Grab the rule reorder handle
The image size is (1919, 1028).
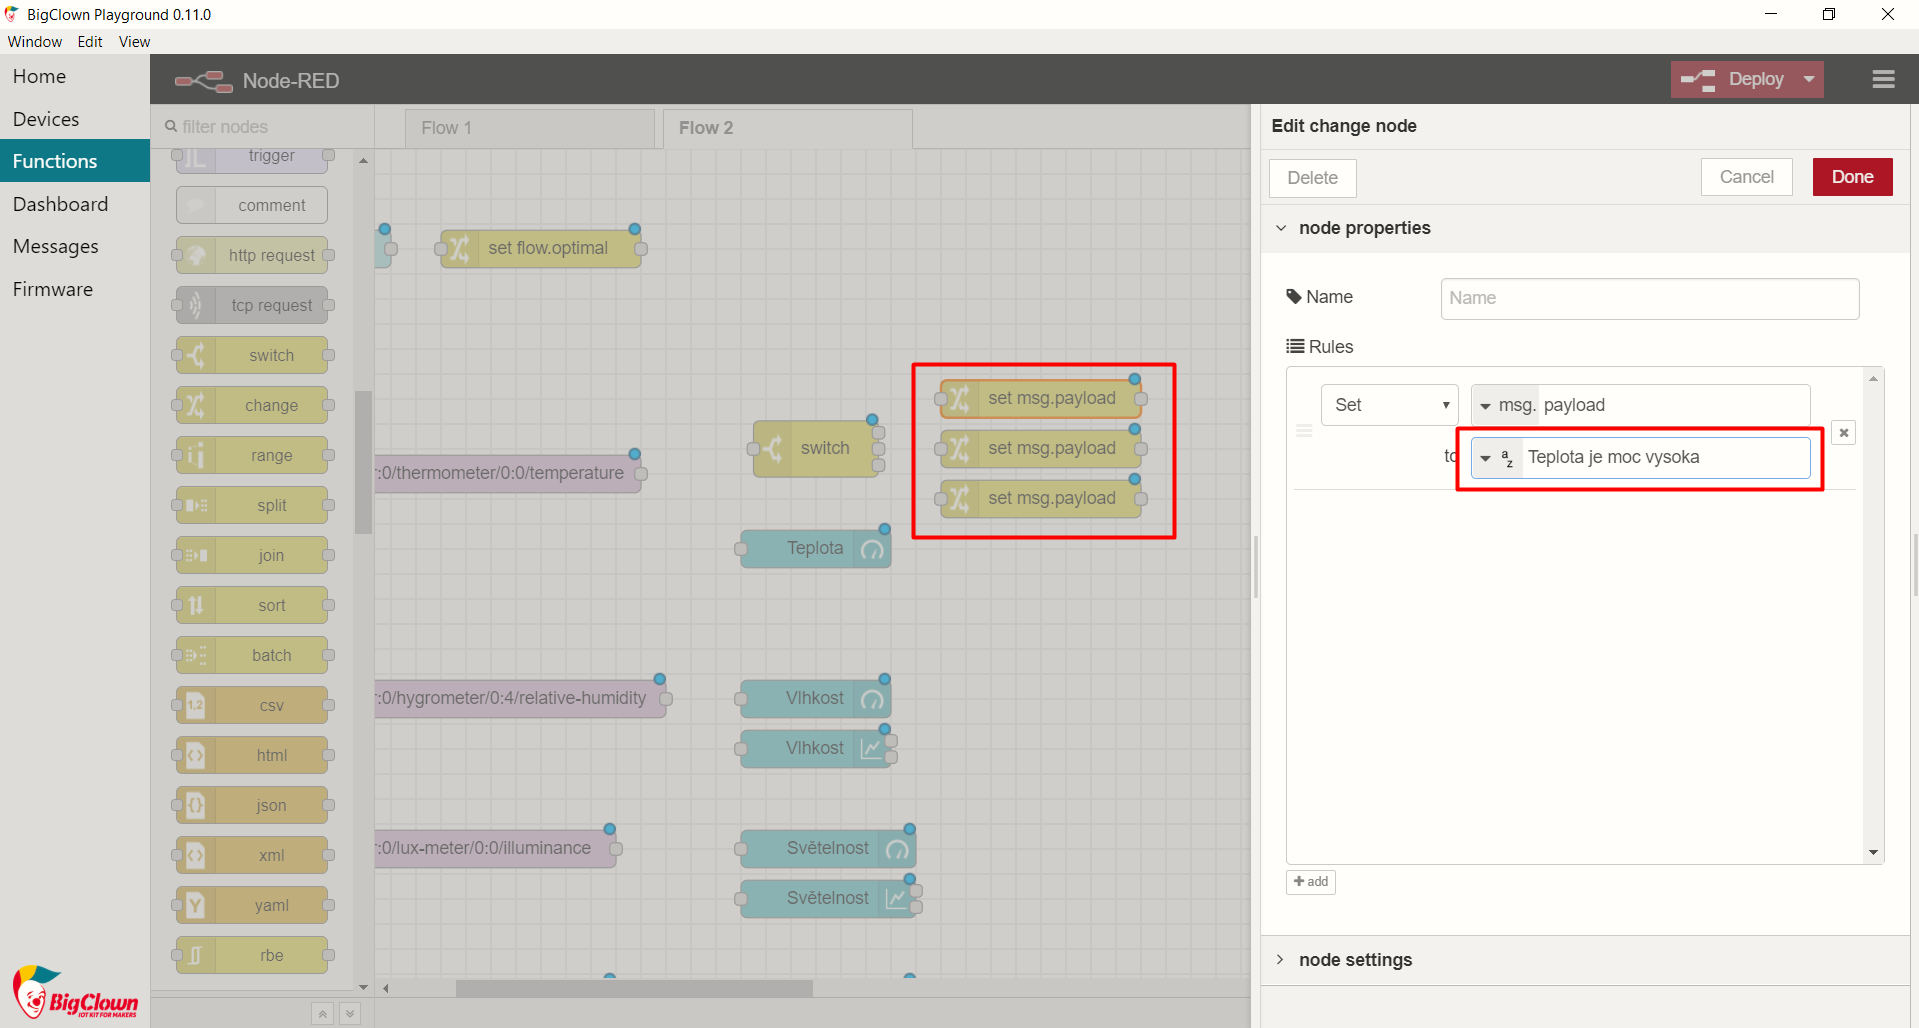coord(1304,431)
